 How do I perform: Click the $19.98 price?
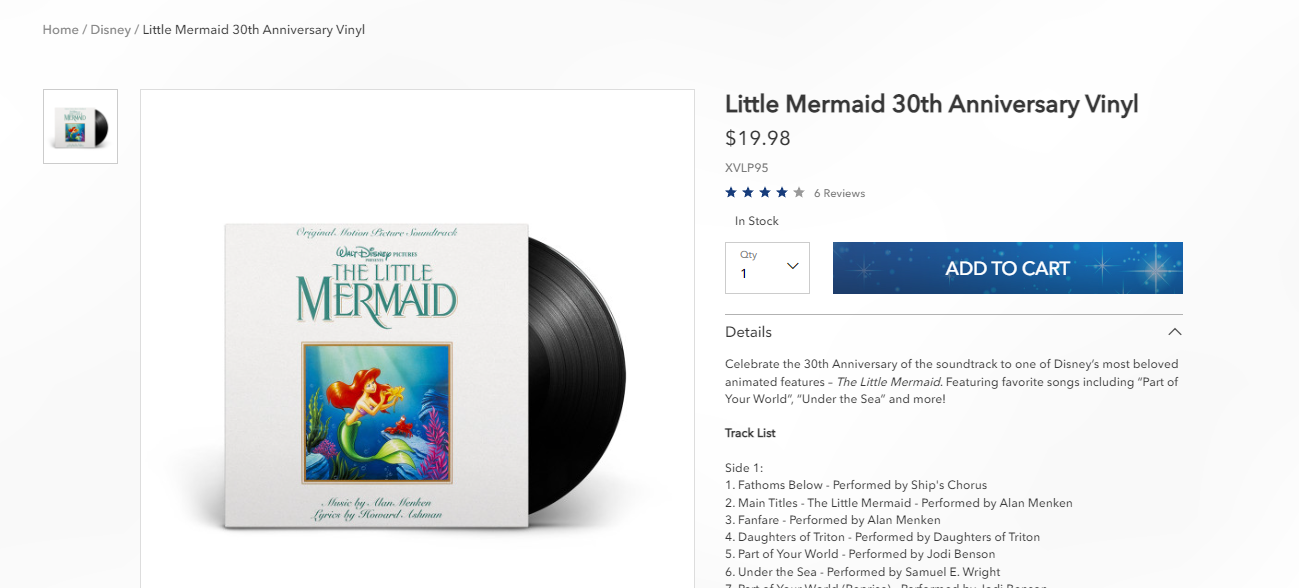[757, 138]
